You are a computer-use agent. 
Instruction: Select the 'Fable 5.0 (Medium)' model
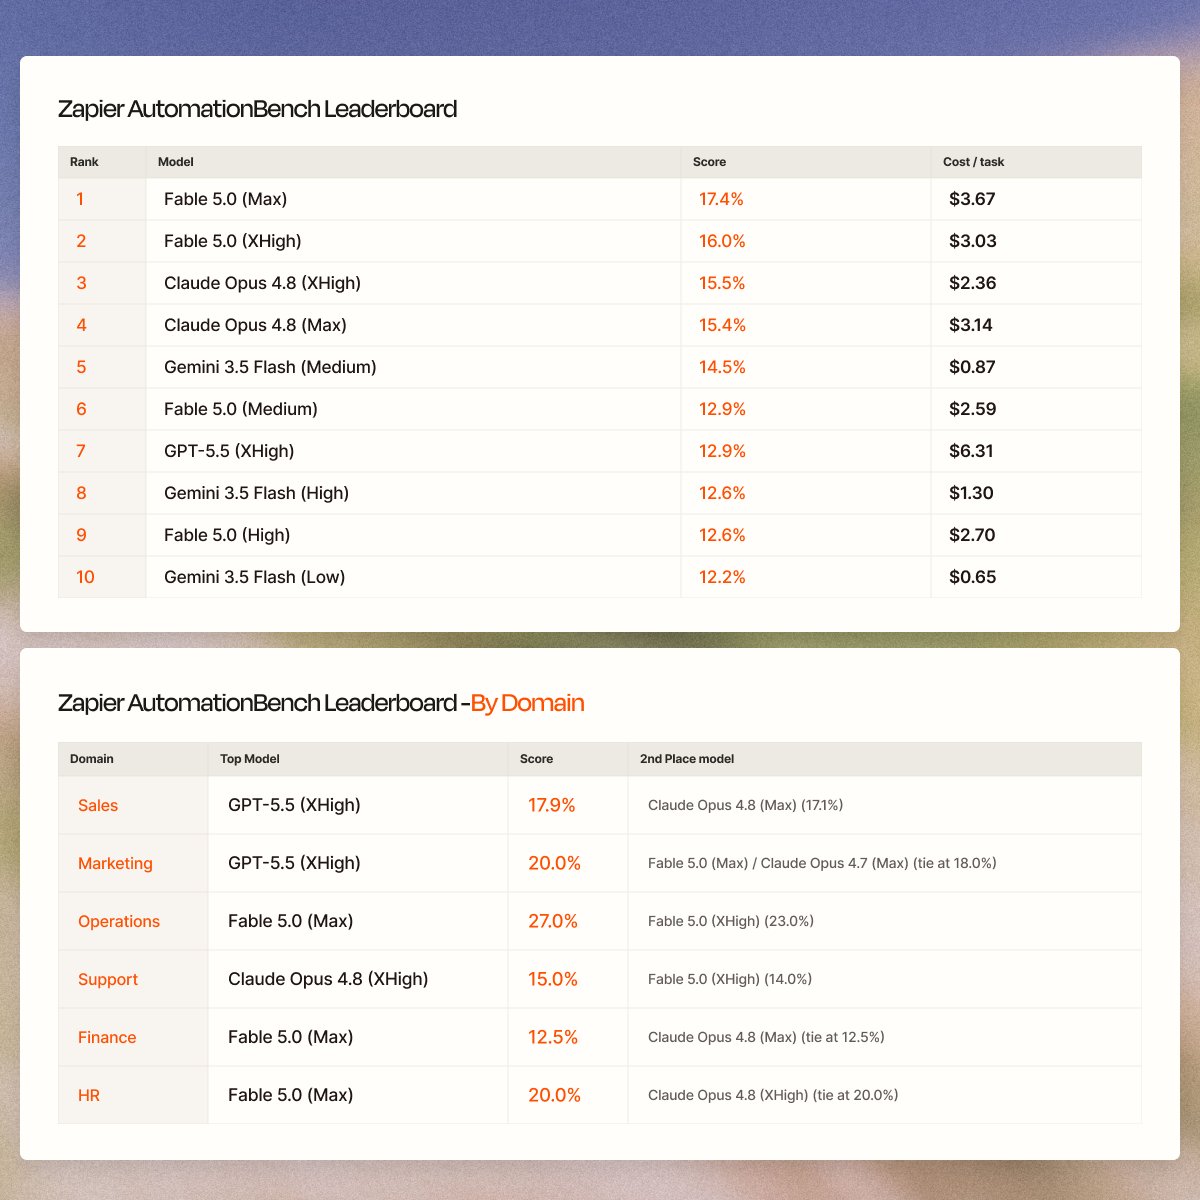pos(241,409)
